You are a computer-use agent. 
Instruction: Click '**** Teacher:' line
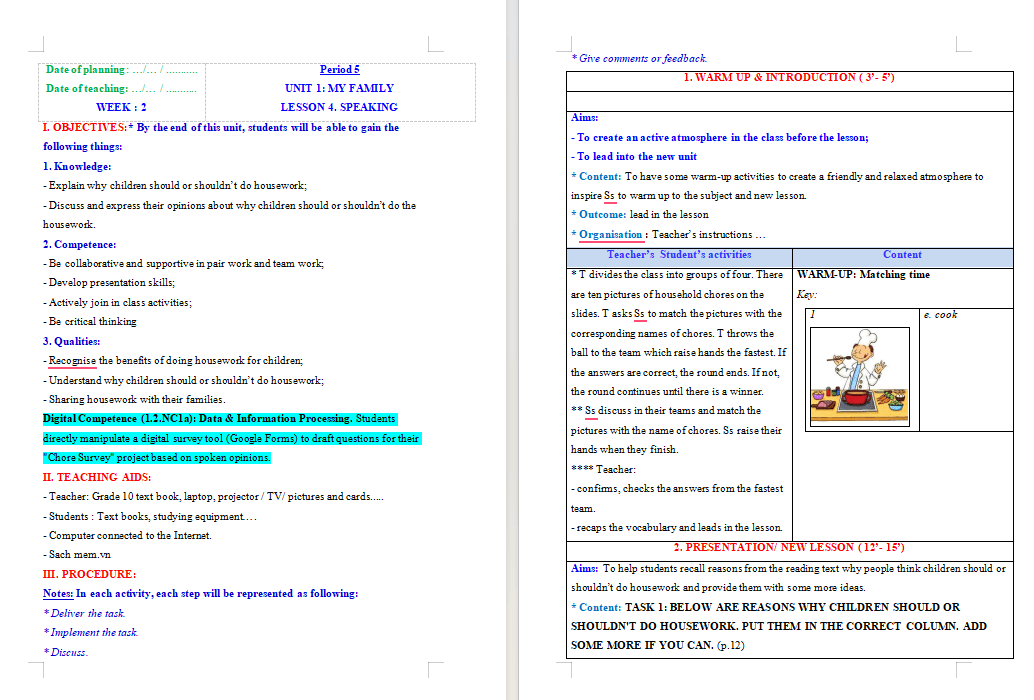[x=603, y=469]
